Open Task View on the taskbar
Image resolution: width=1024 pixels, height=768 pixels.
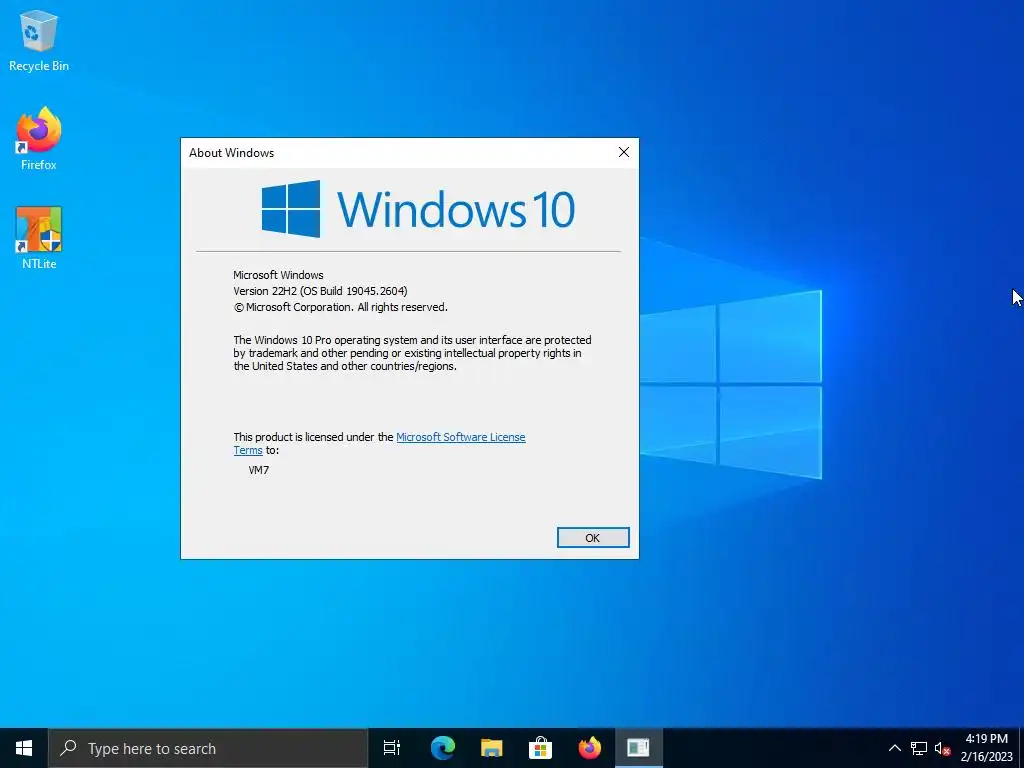pyautogui.click(x=392, y=748)
